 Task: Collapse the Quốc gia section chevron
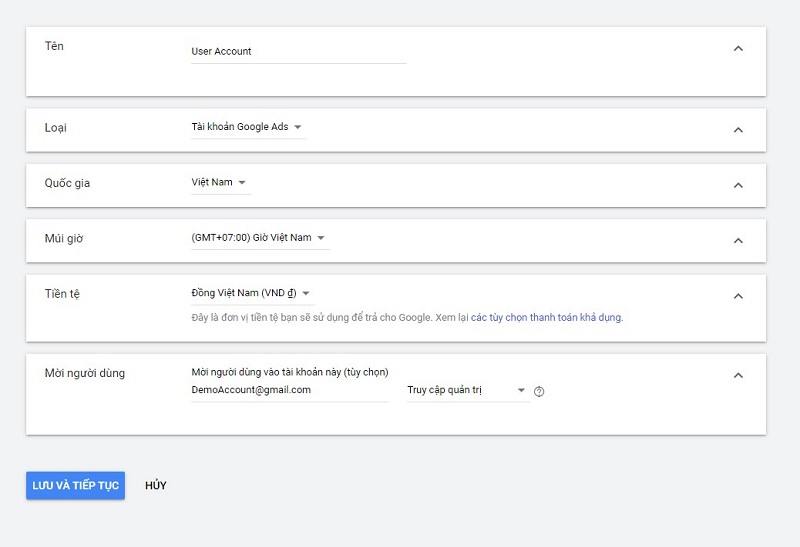click(738, 185)
